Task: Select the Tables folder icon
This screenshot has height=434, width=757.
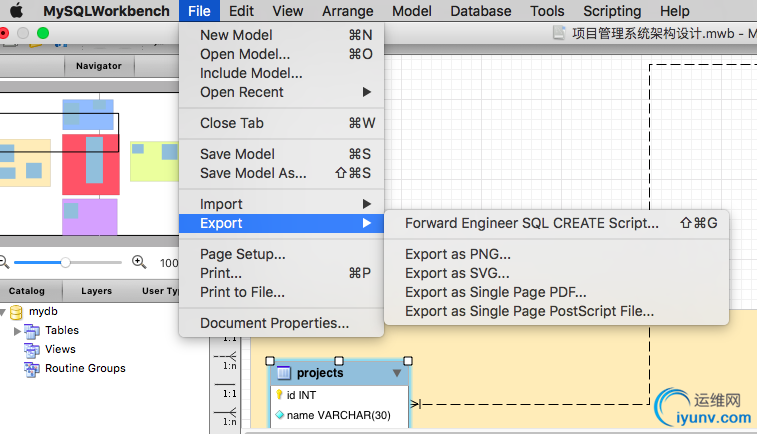Action: click(32, 331)
